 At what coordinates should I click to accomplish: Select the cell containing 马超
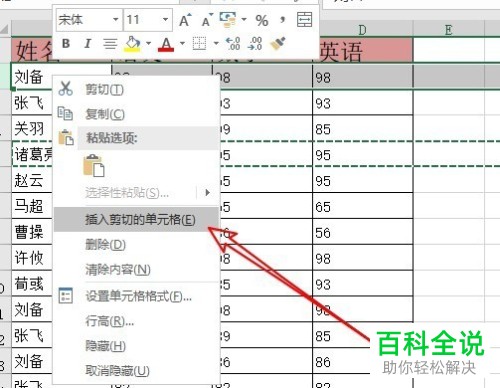[32, 206]
